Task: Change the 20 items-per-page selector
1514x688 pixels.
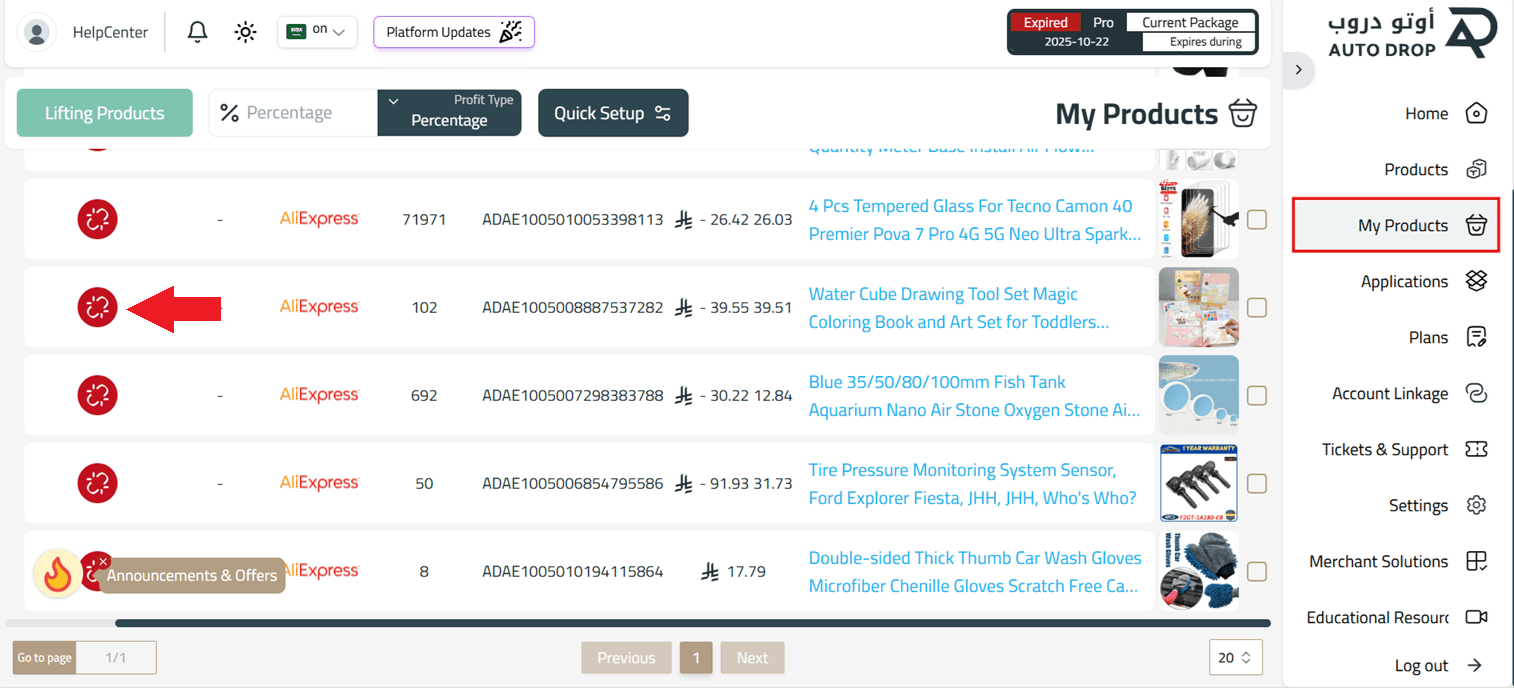Action: point(1235,657)
